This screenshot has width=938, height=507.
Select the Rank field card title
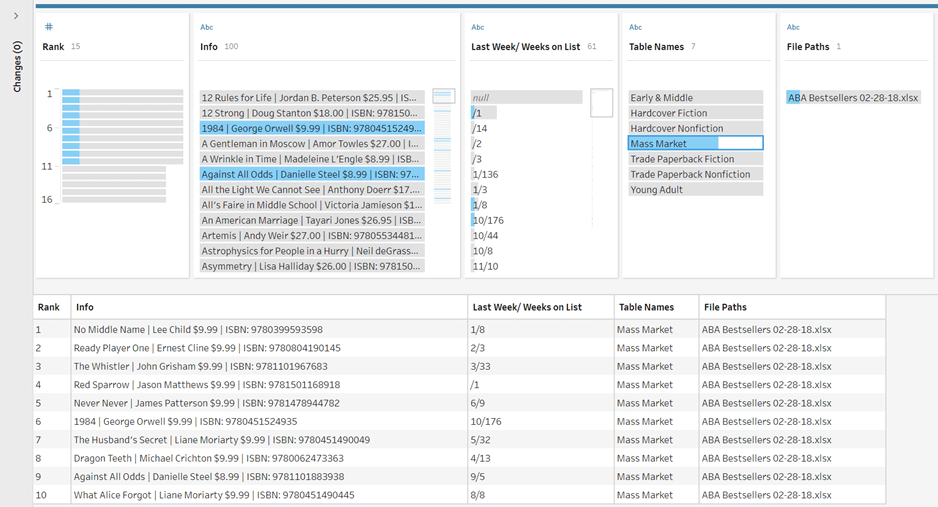pyautogui.click(x=53, y=47)
